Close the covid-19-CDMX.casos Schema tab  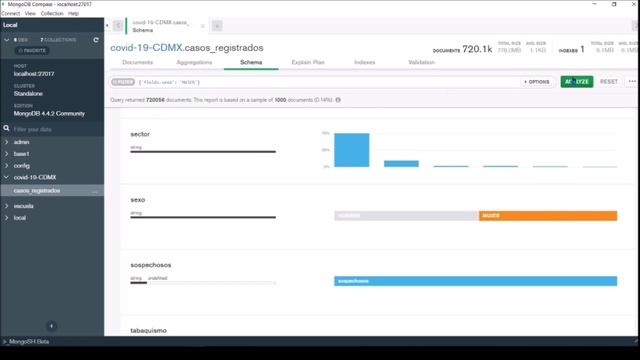pyautogui.click(x=202, y=26)
